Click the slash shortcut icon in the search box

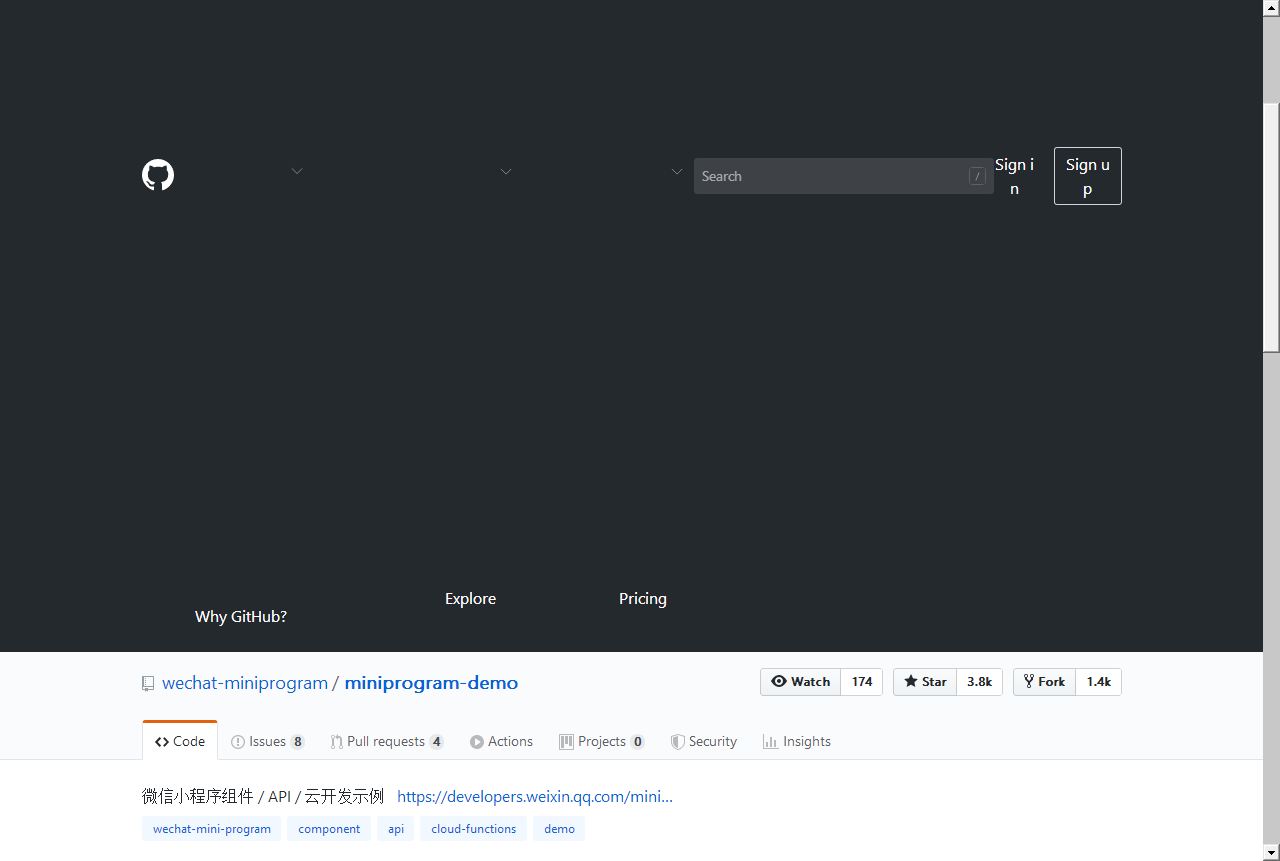[977, 176]
